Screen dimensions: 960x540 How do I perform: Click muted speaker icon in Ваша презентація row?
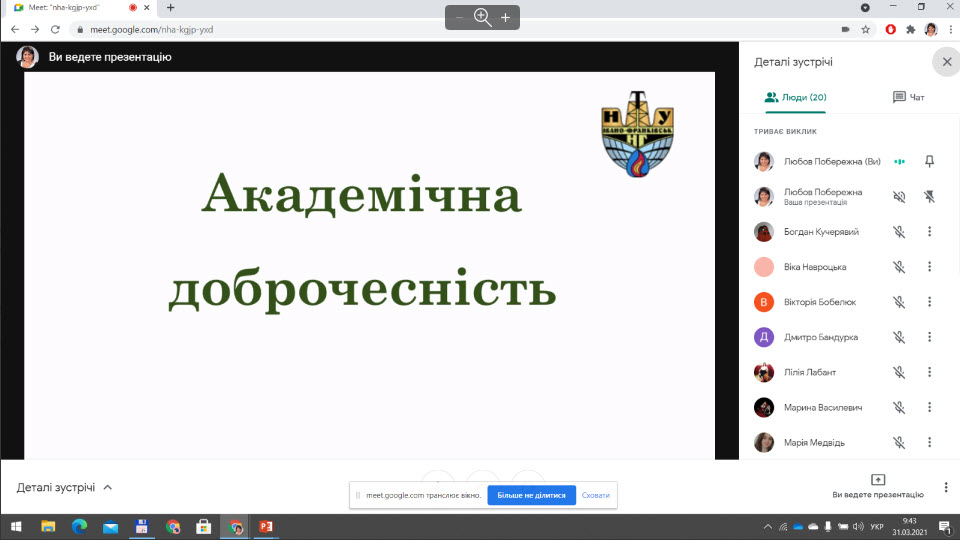point(899,197)
